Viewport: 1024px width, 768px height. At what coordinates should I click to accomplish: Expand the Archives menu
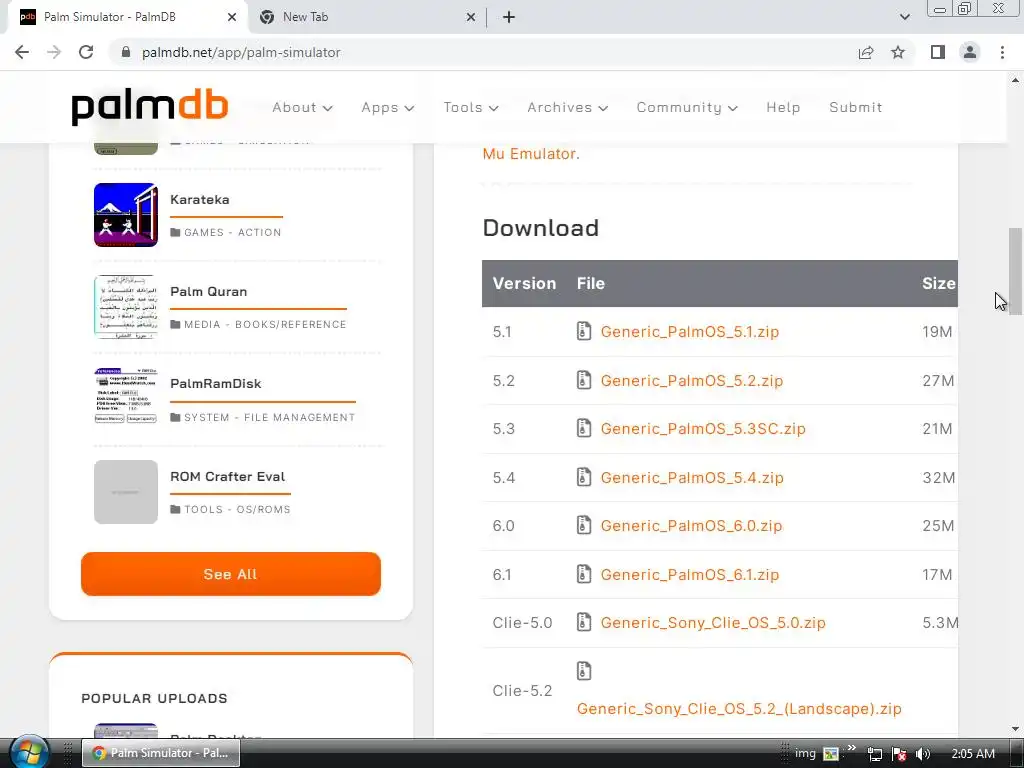(x=568, y=108)
